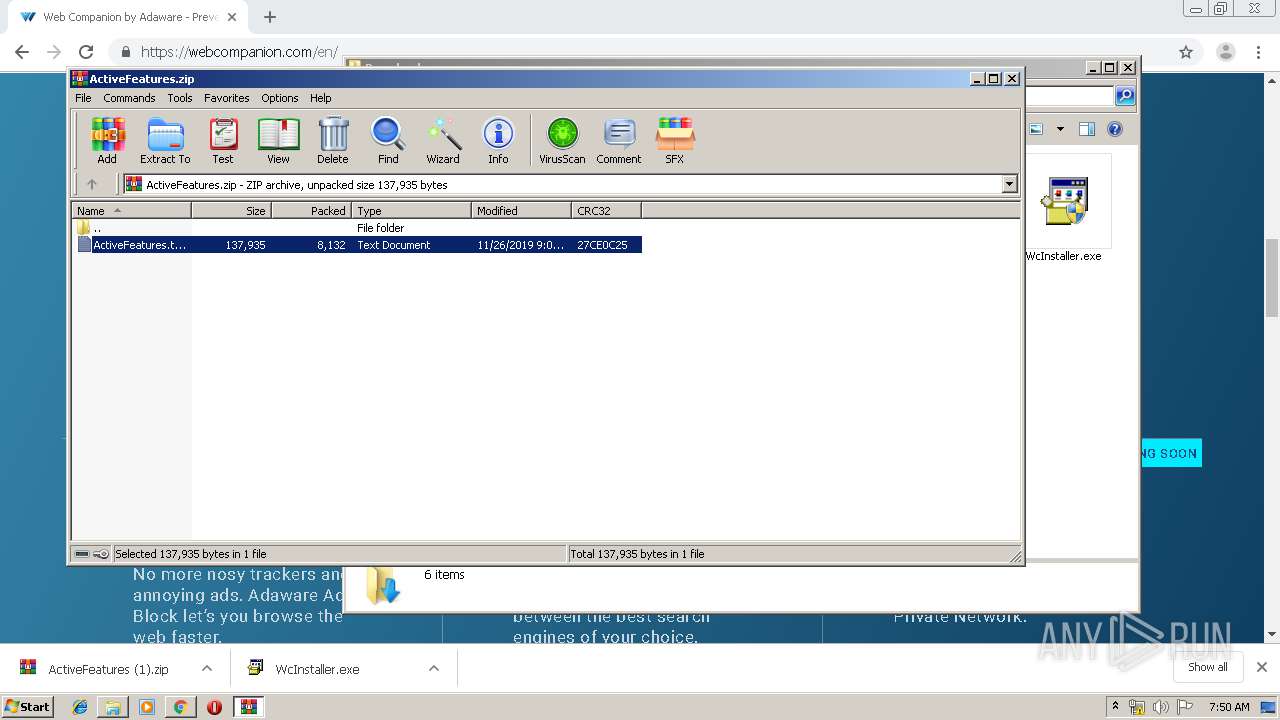Image resolution: width=1280 pixels, height=720 pixels.
Task: Expand options for WcInstaller.exe download
Action: click(x=434, y=668)
